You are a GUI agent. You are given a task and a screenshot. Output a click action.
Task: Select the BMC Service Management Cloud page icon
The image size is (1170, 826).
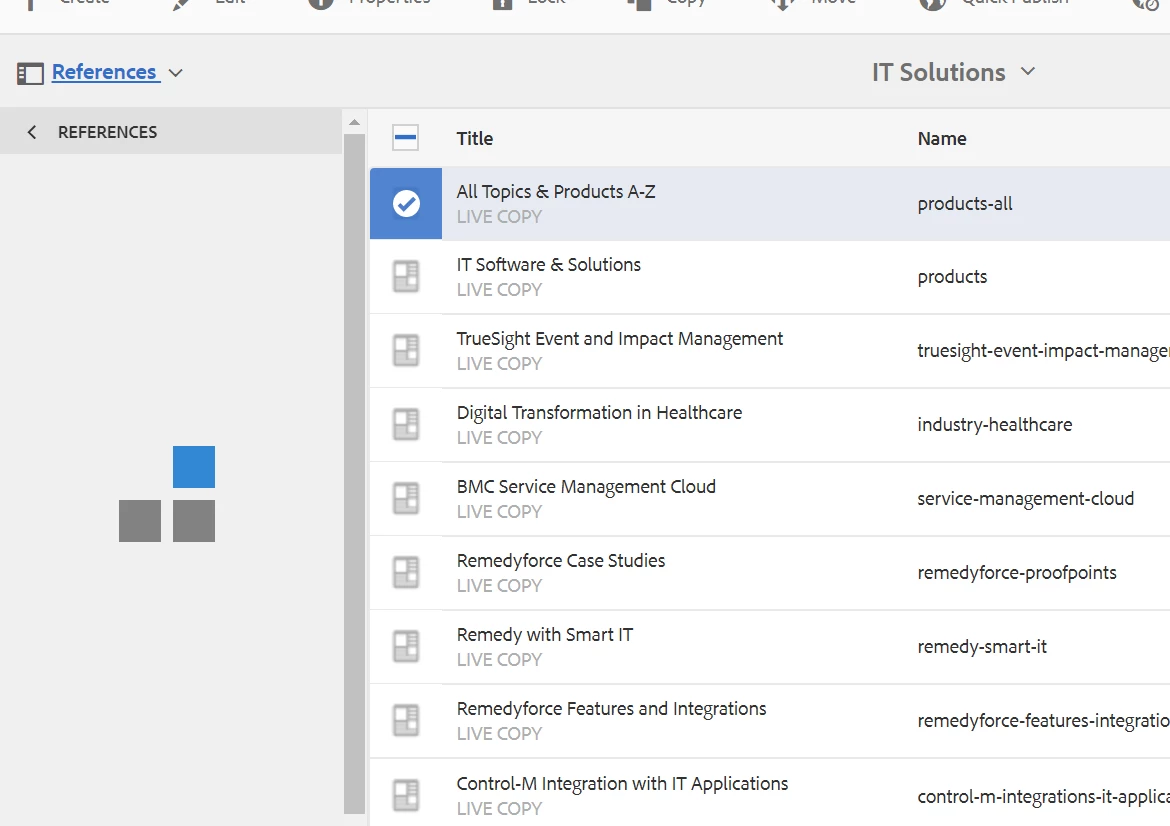click(x=405, y=499)
